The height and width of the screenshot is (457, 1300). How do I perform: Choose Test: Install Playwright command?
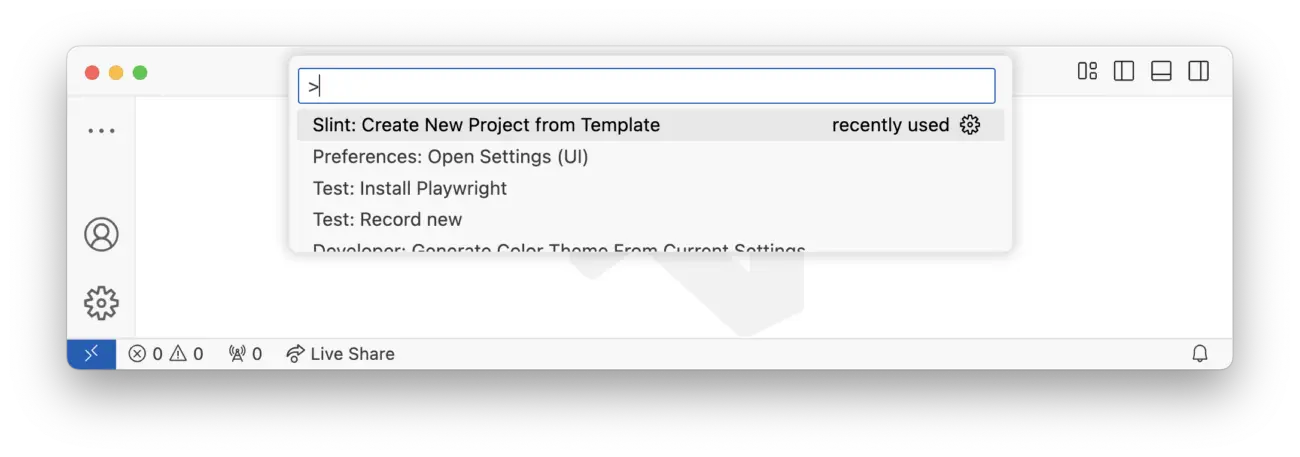tap(410, 188)
